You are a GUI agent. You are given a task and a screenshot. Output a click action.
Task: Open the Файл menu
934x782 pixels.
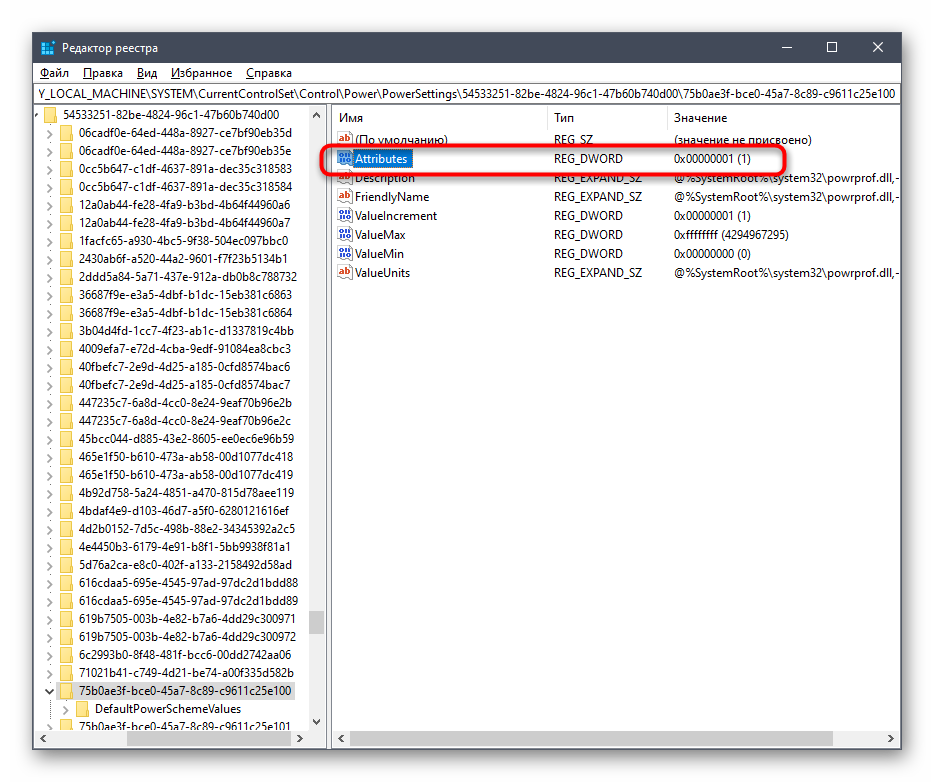click(54, 73)
